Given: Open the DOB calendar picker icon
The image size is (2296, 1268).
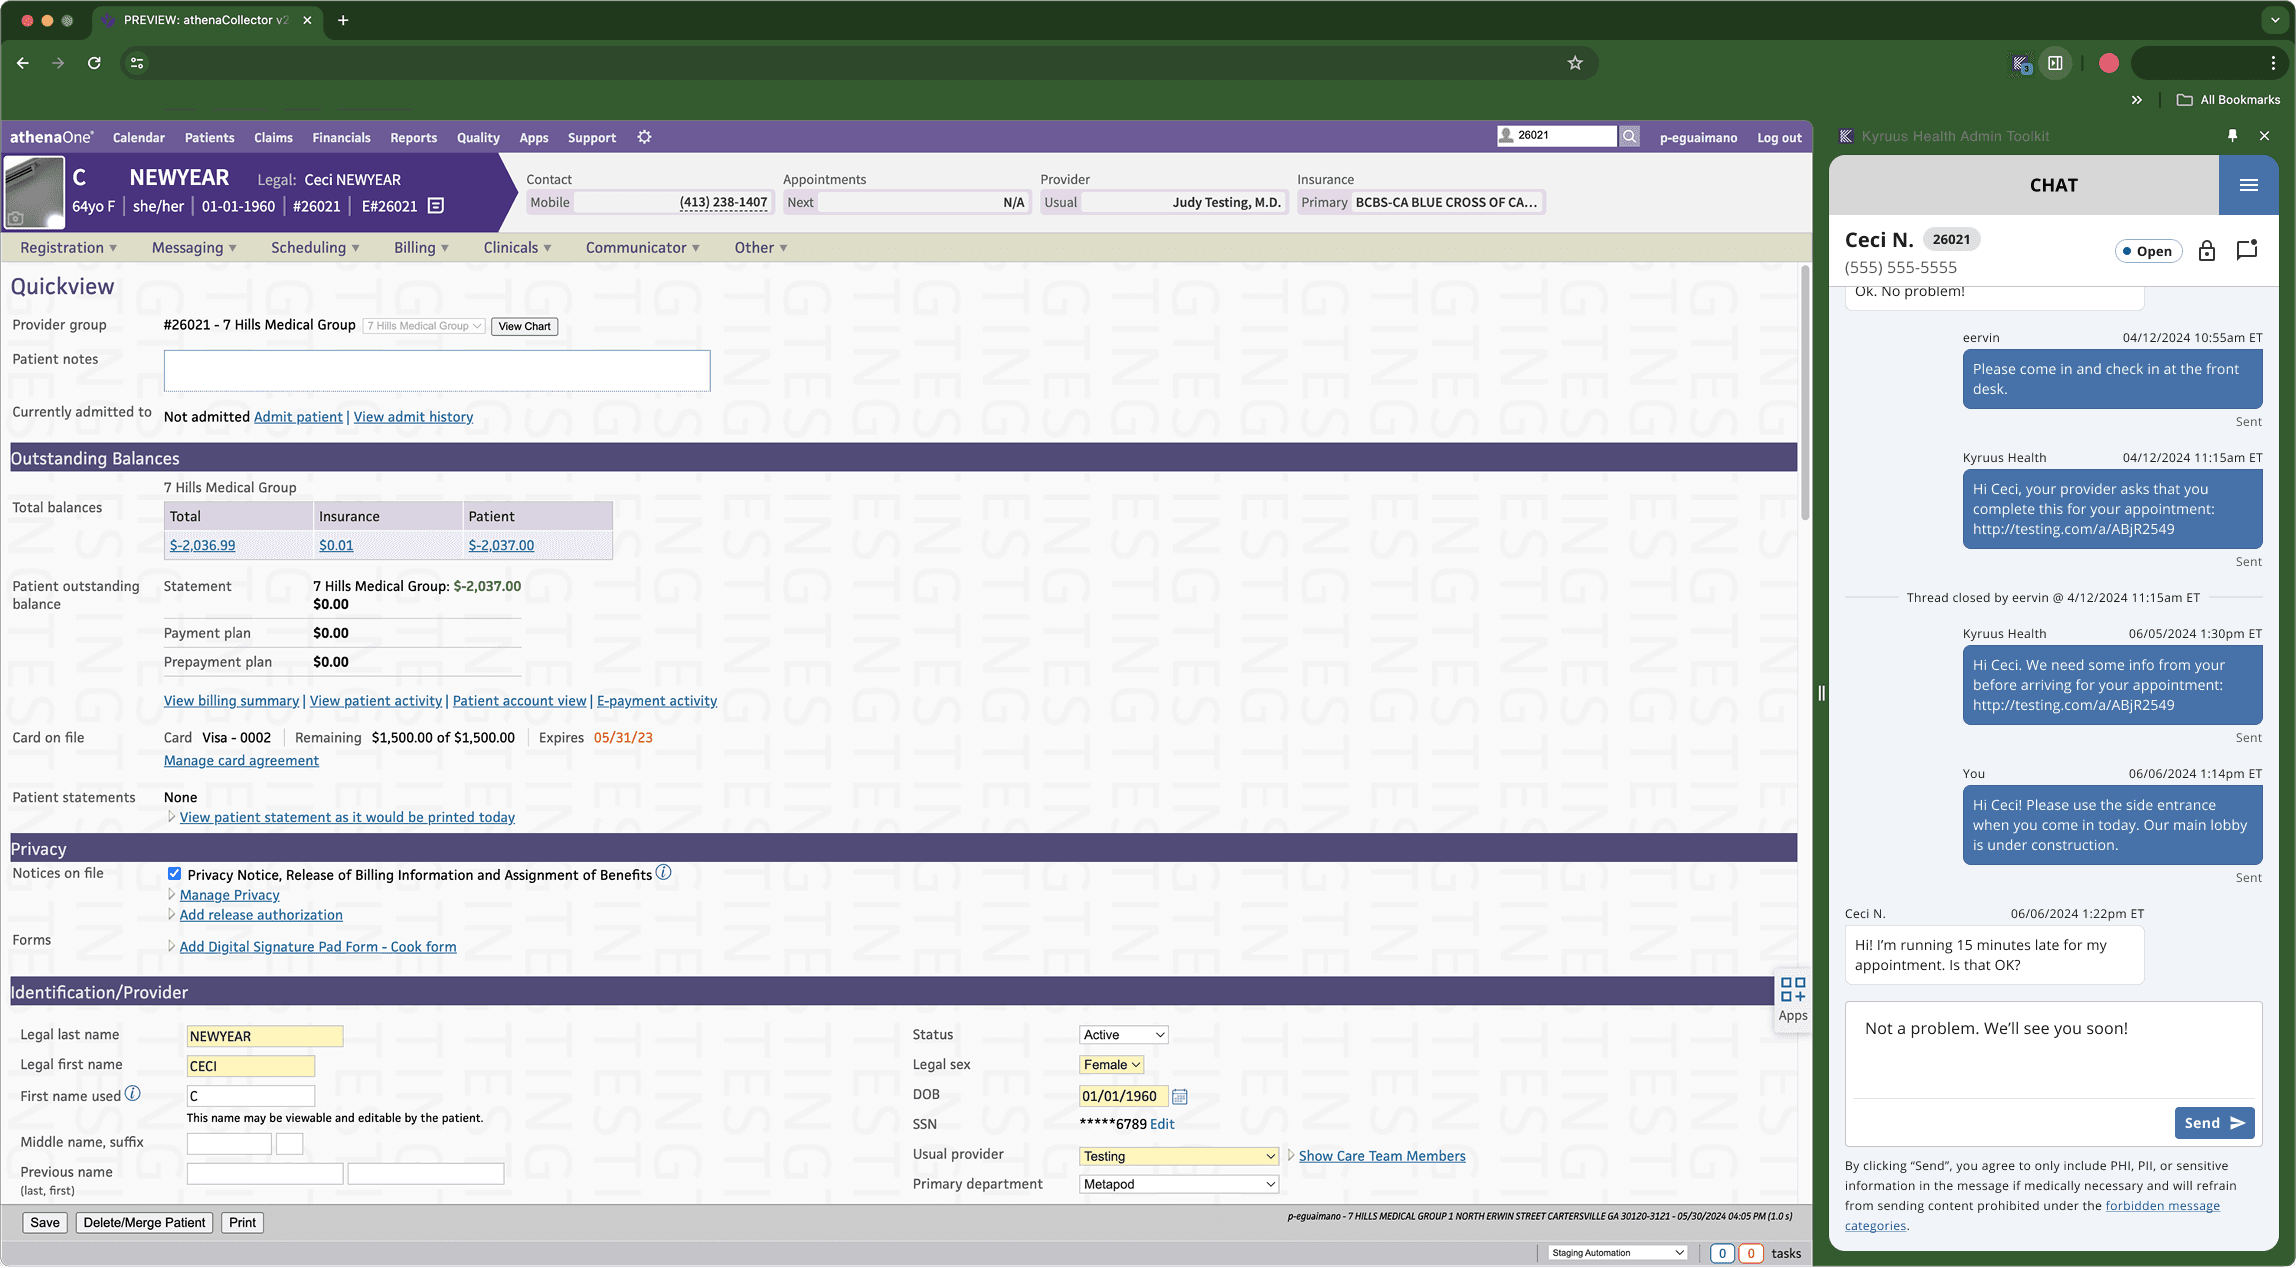Looking at the screenshot, I should pyautogui.click(x=1179, y=1097).
